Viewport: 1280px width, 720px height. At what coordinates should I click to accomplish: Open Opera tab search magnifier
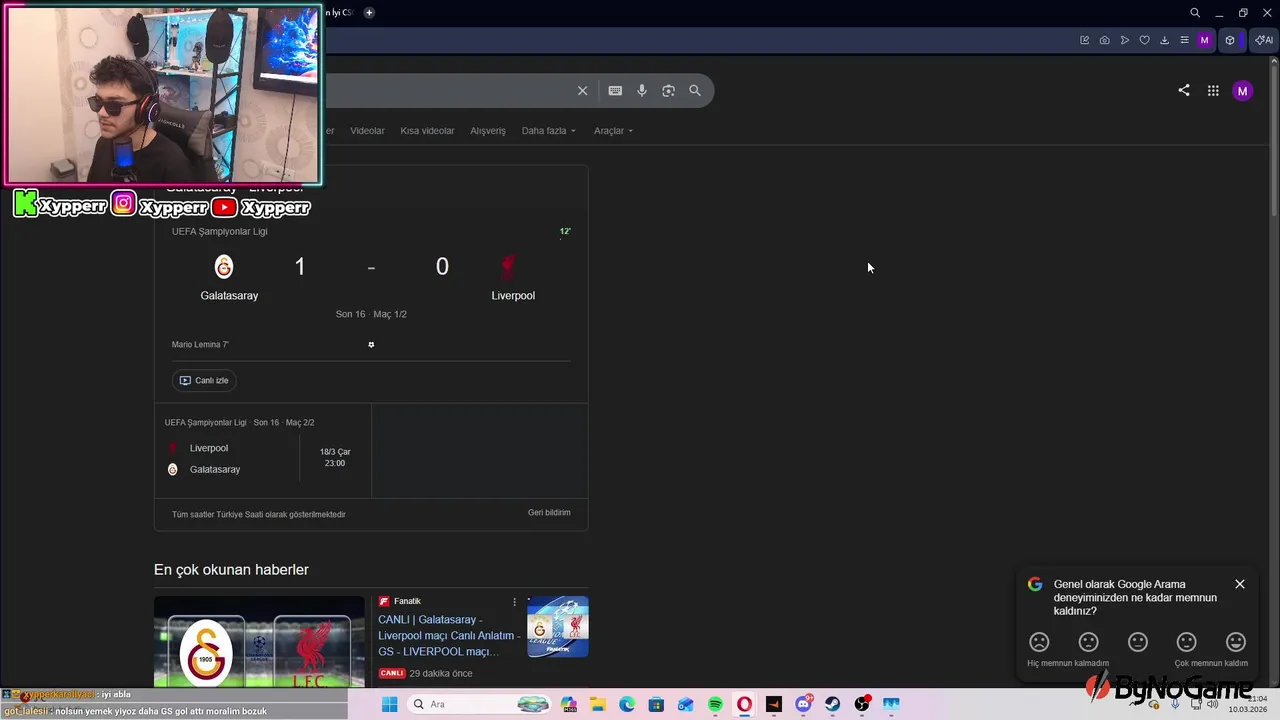[x=1195, y=13]
